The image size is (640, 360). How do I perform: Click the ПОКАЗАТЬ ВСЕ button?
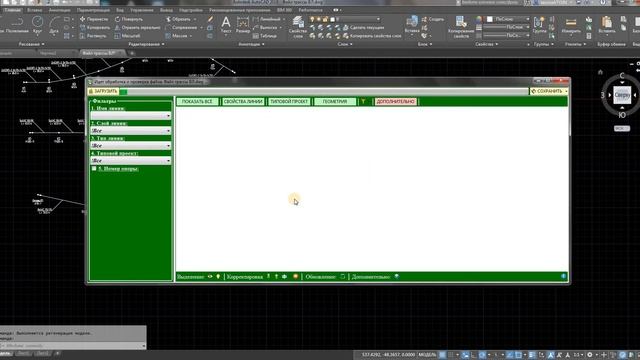click(x=198, y=102)
